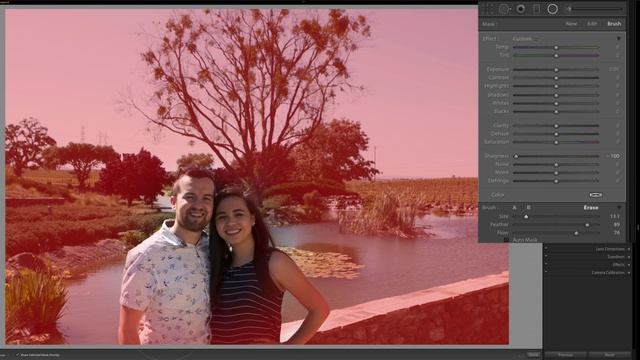Select the Crop Overlay tool icon
The width and height of the screenshot is (640, 360).
(x=489, y=9)
